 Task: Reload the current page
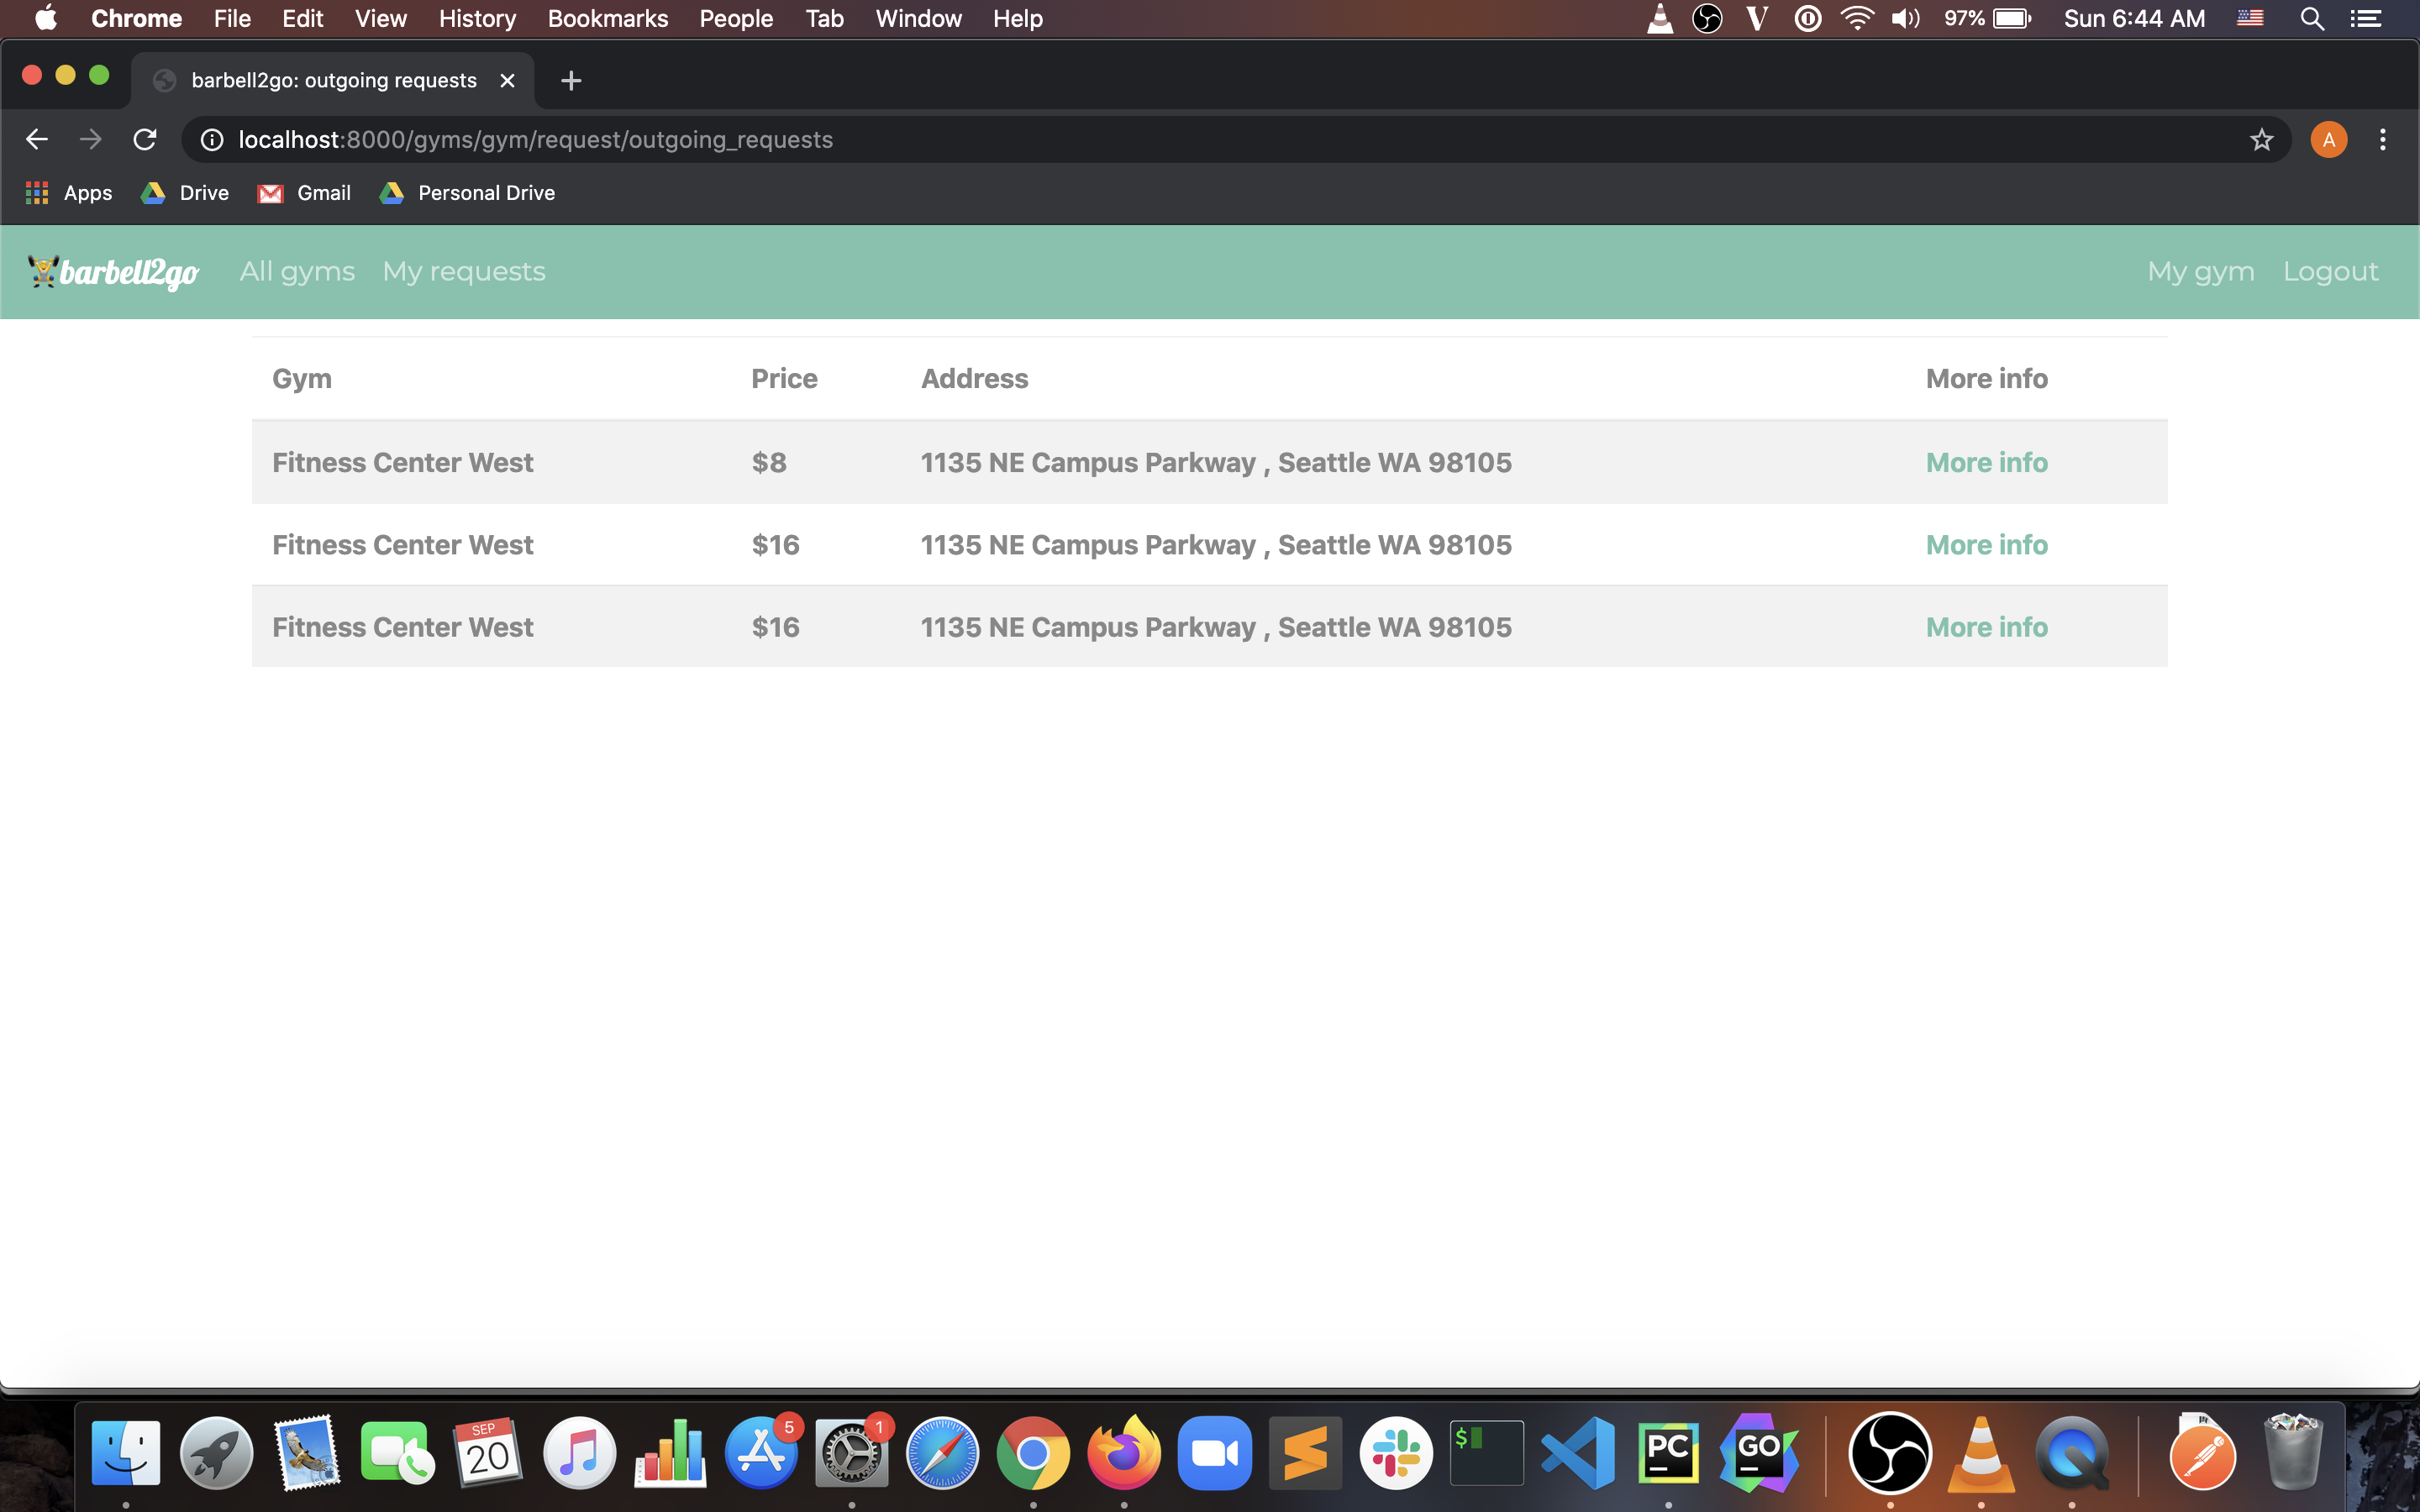(x=145, y=140)
